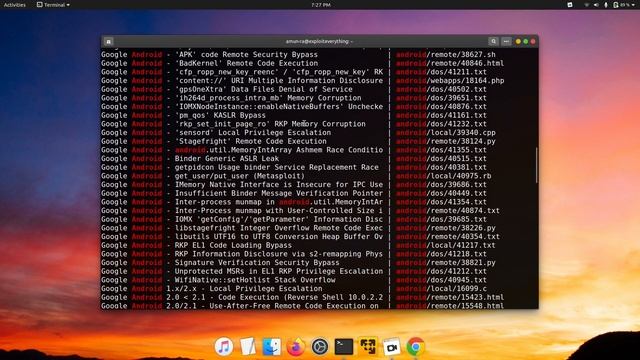The image size is (640, 360).
Task: Click the 'Stagefright' Remote Code Execution line
Action: point(214,141)
